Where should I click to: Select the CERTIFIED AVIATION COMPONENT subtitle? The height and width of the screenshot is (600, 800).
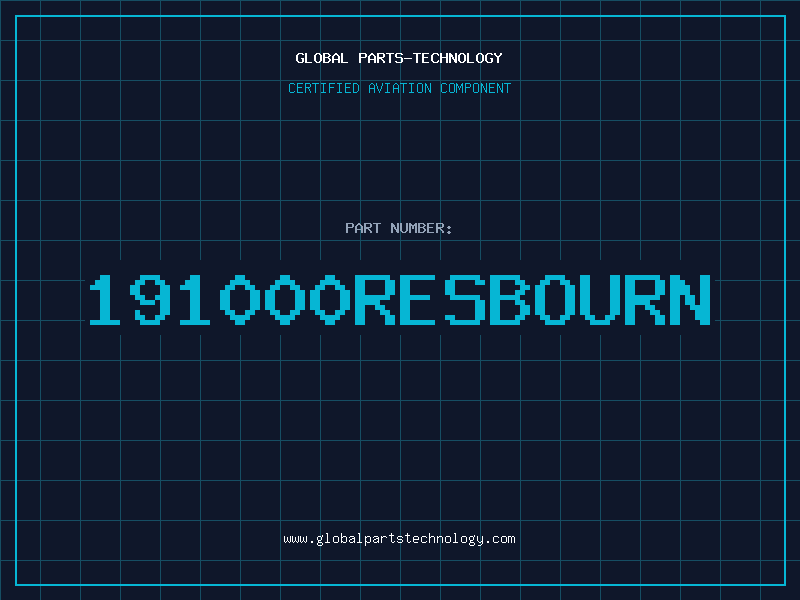[399, 88]
